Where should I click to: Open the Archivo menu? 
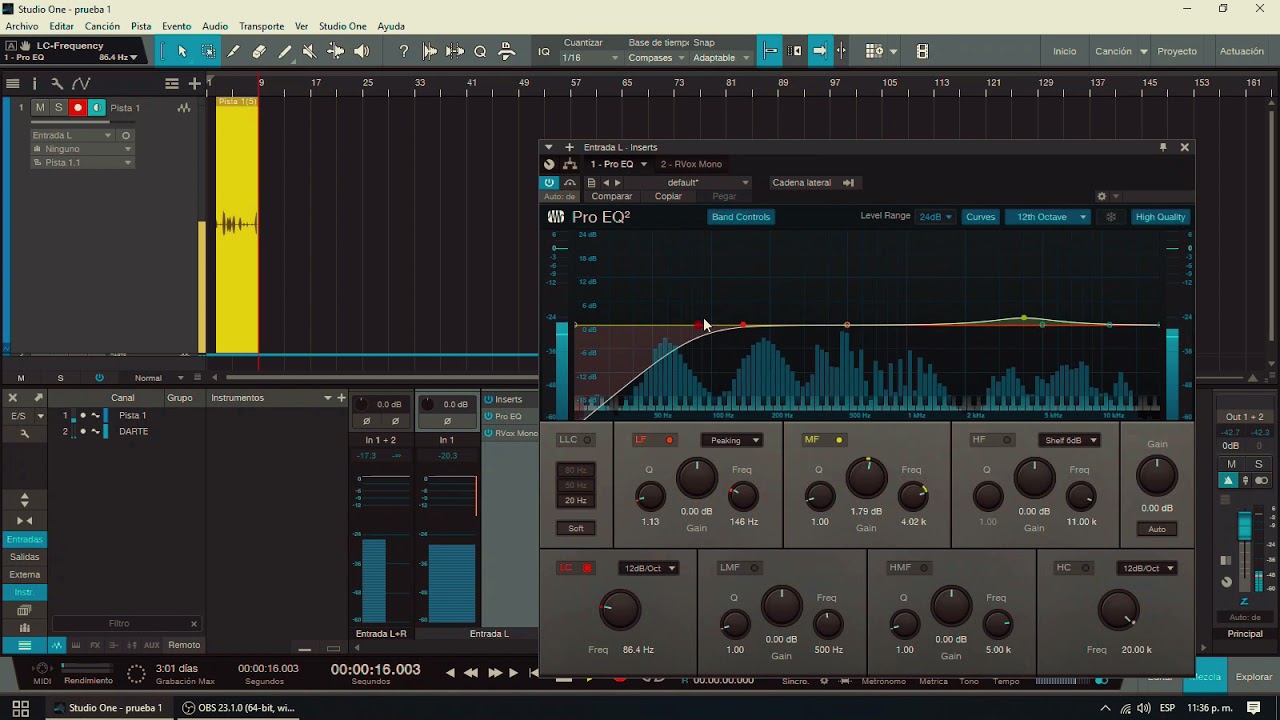tap(22, 26)
